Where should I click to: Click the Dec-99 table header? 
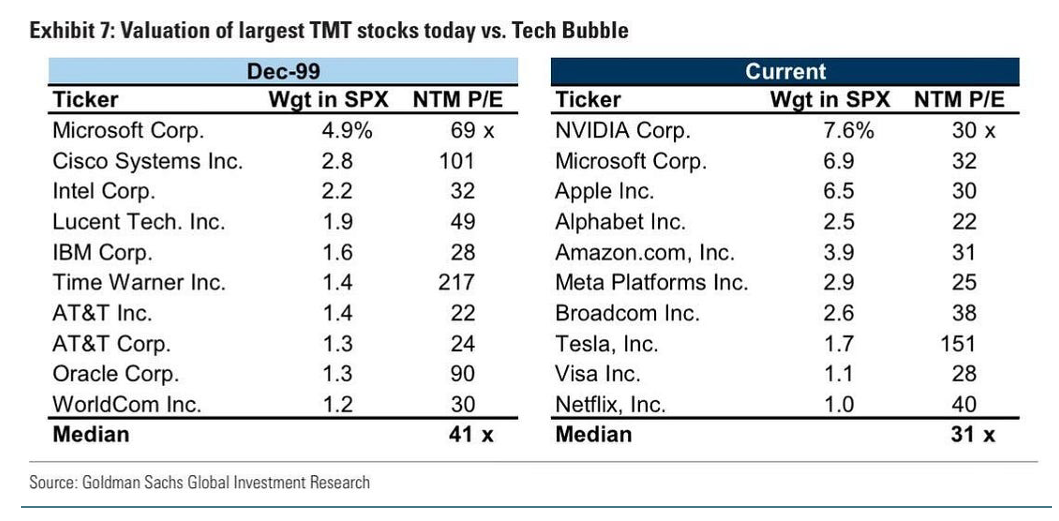click(283, 72)
